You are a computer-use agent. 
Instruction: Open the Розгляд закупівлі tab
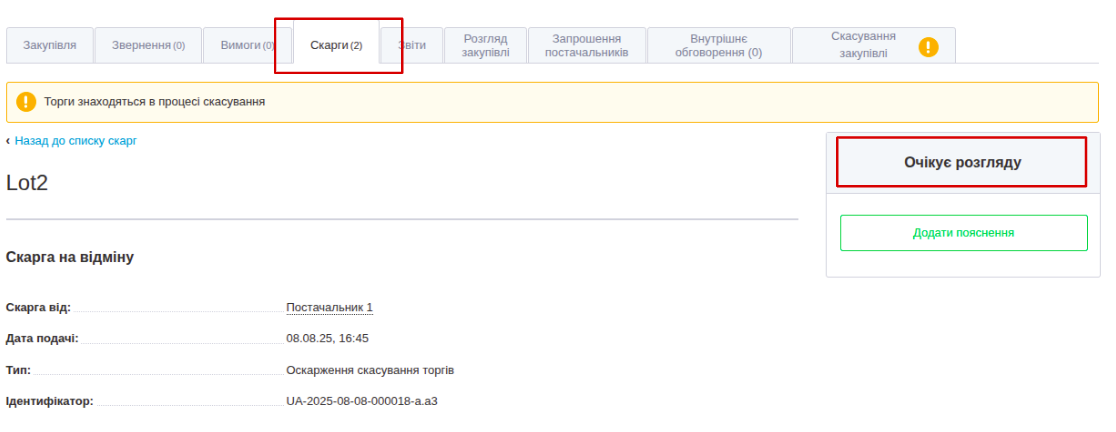pos(485,46)
